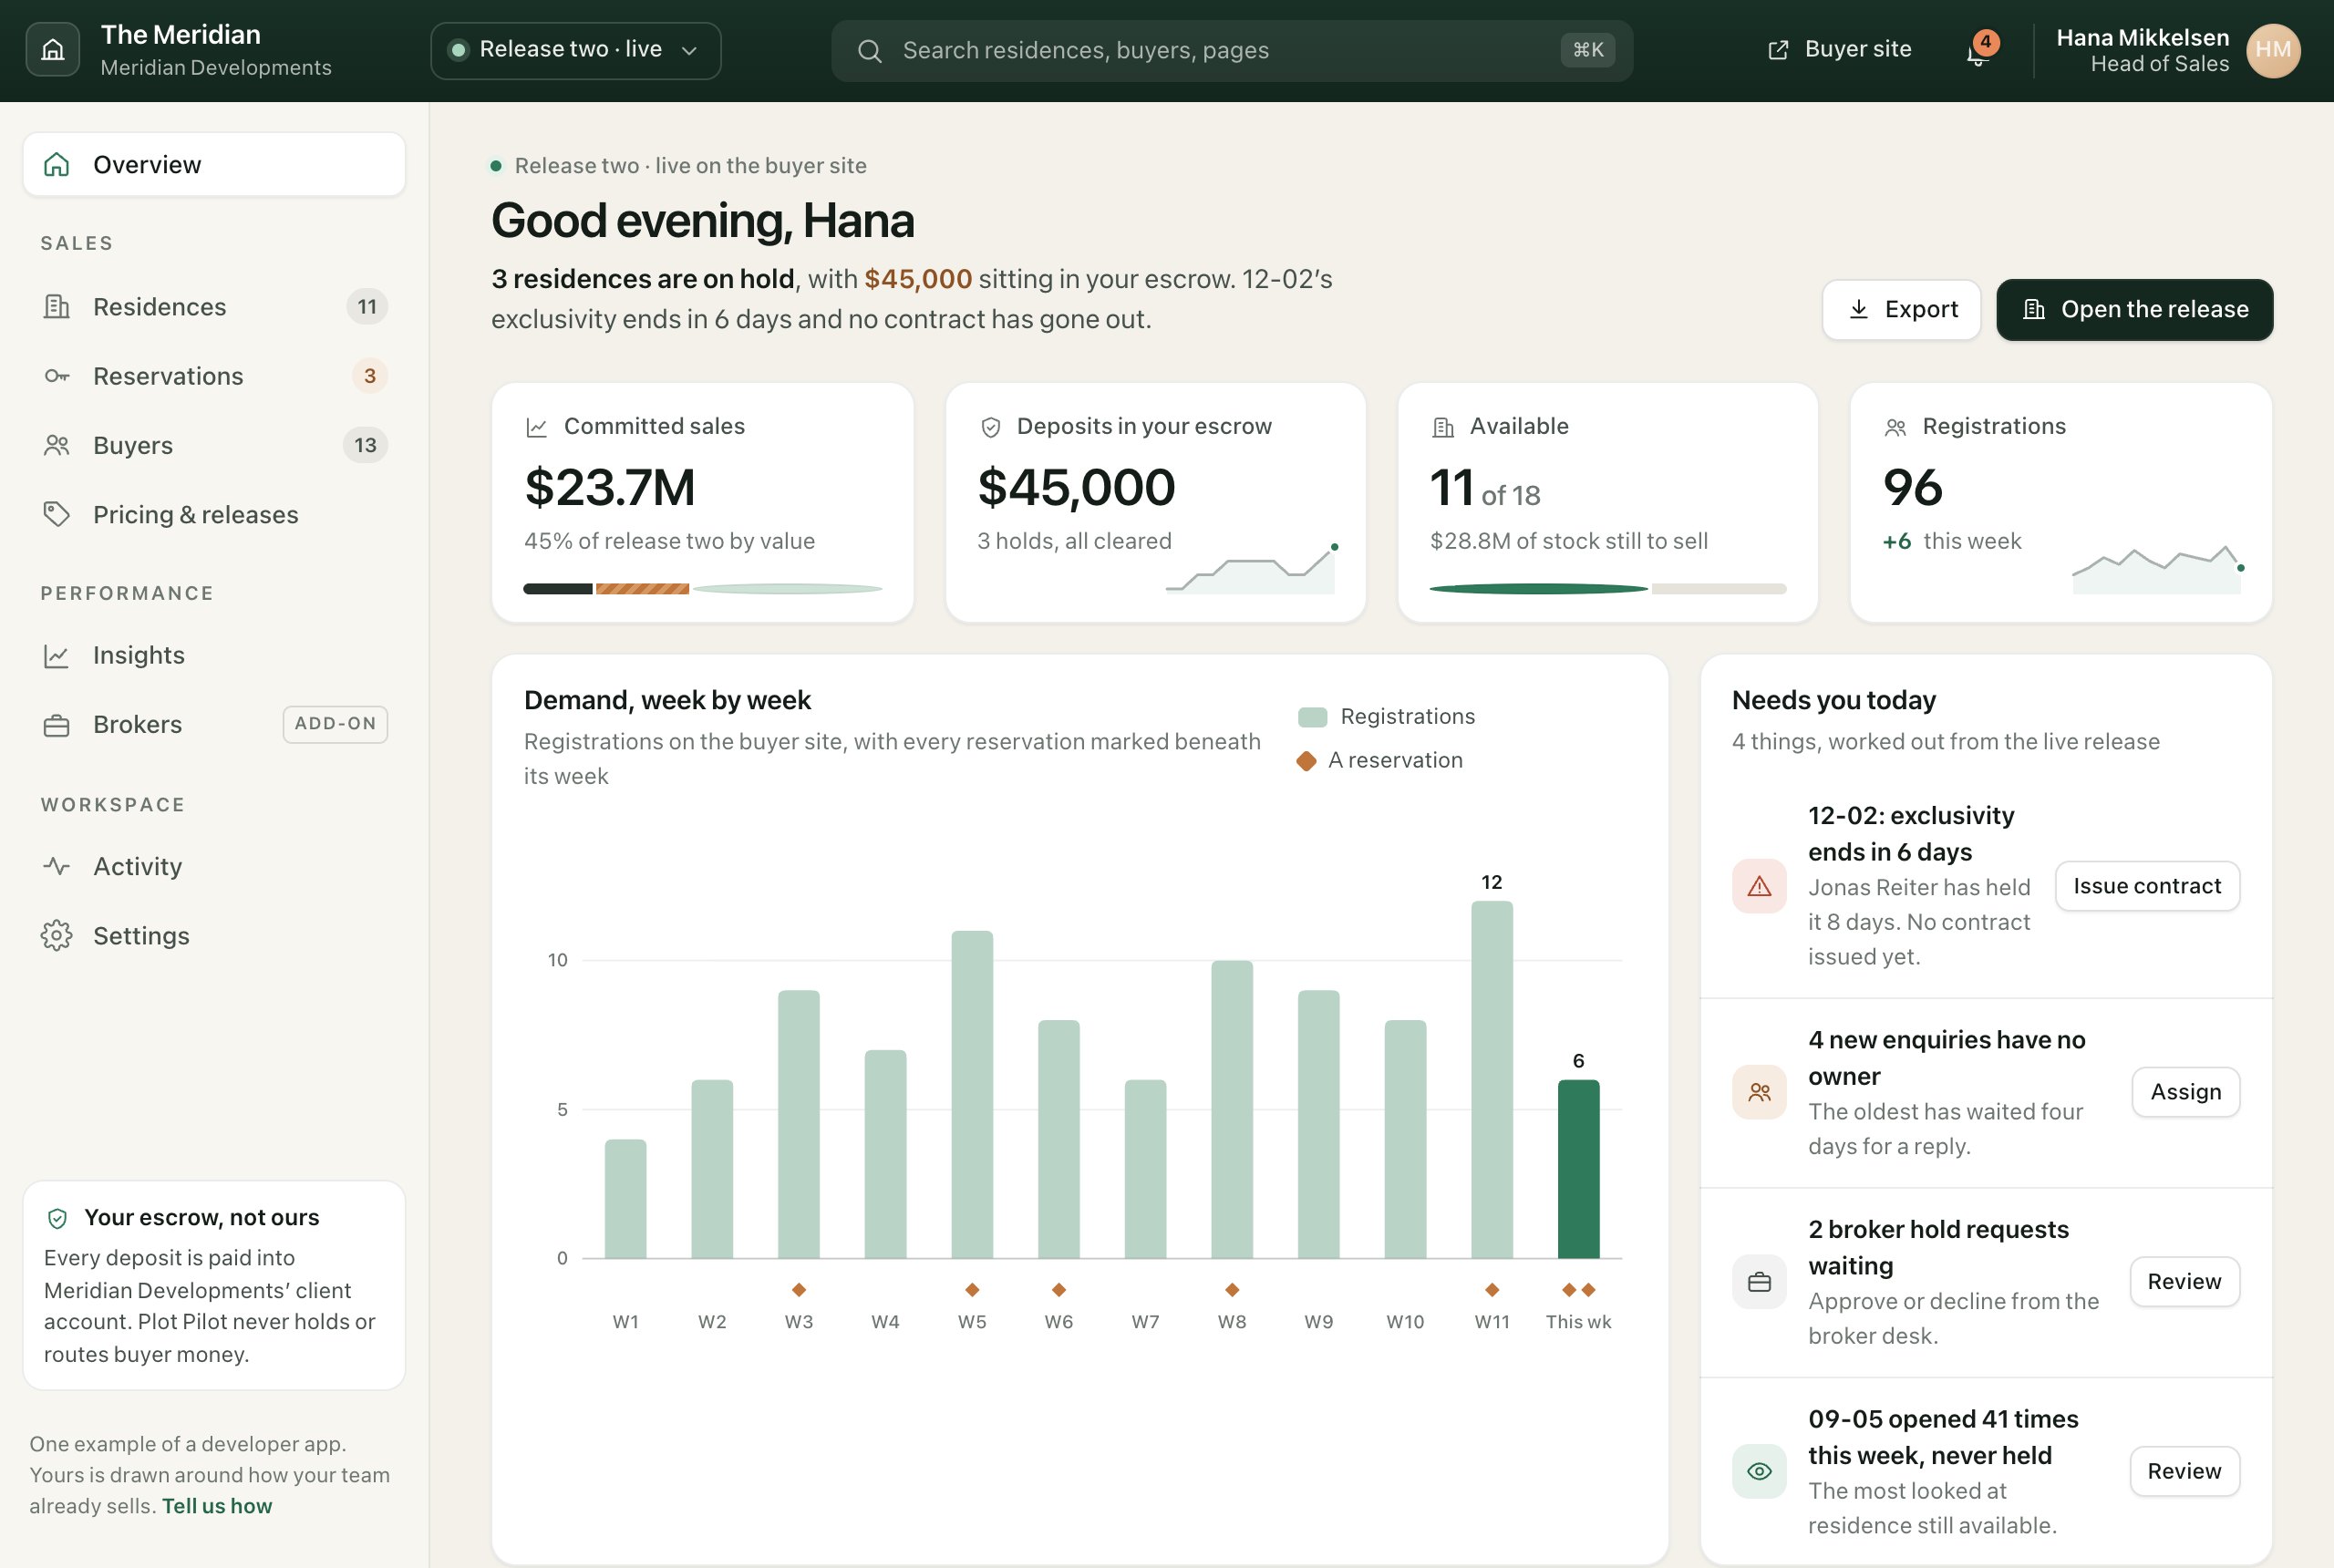Image resolution: width=2334 pixels, height=1568 pixels.
Task: Click Issue contract for 12-02
Action: [2147, 886]
